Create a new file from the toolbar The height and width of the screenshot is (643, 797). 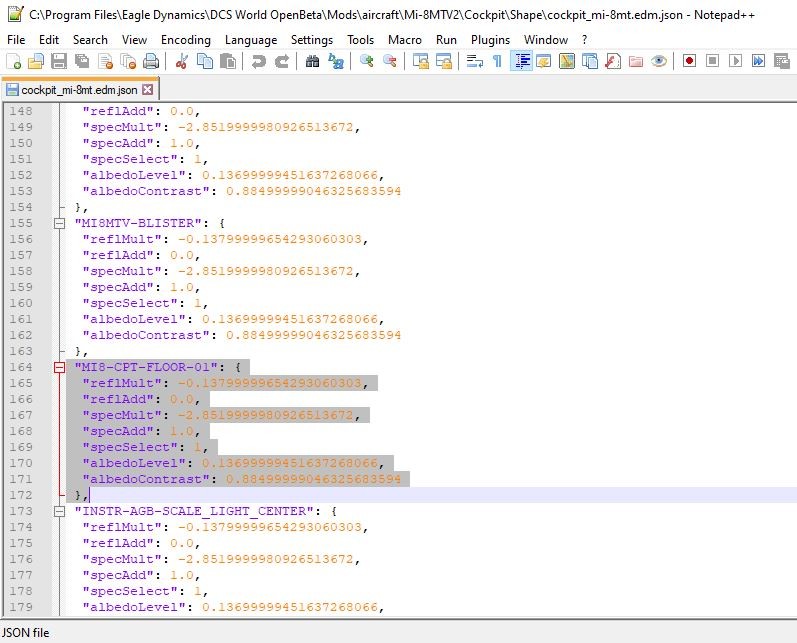coord(13,62)
